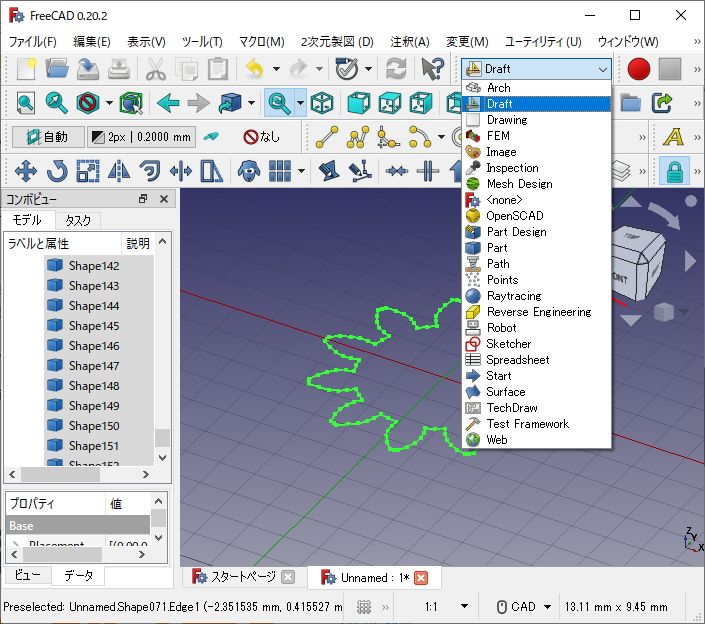The height and width of the screenshot is (624, 705).
Task: Open the array tools dropdown arrow
Action: [x=301, y=171]
